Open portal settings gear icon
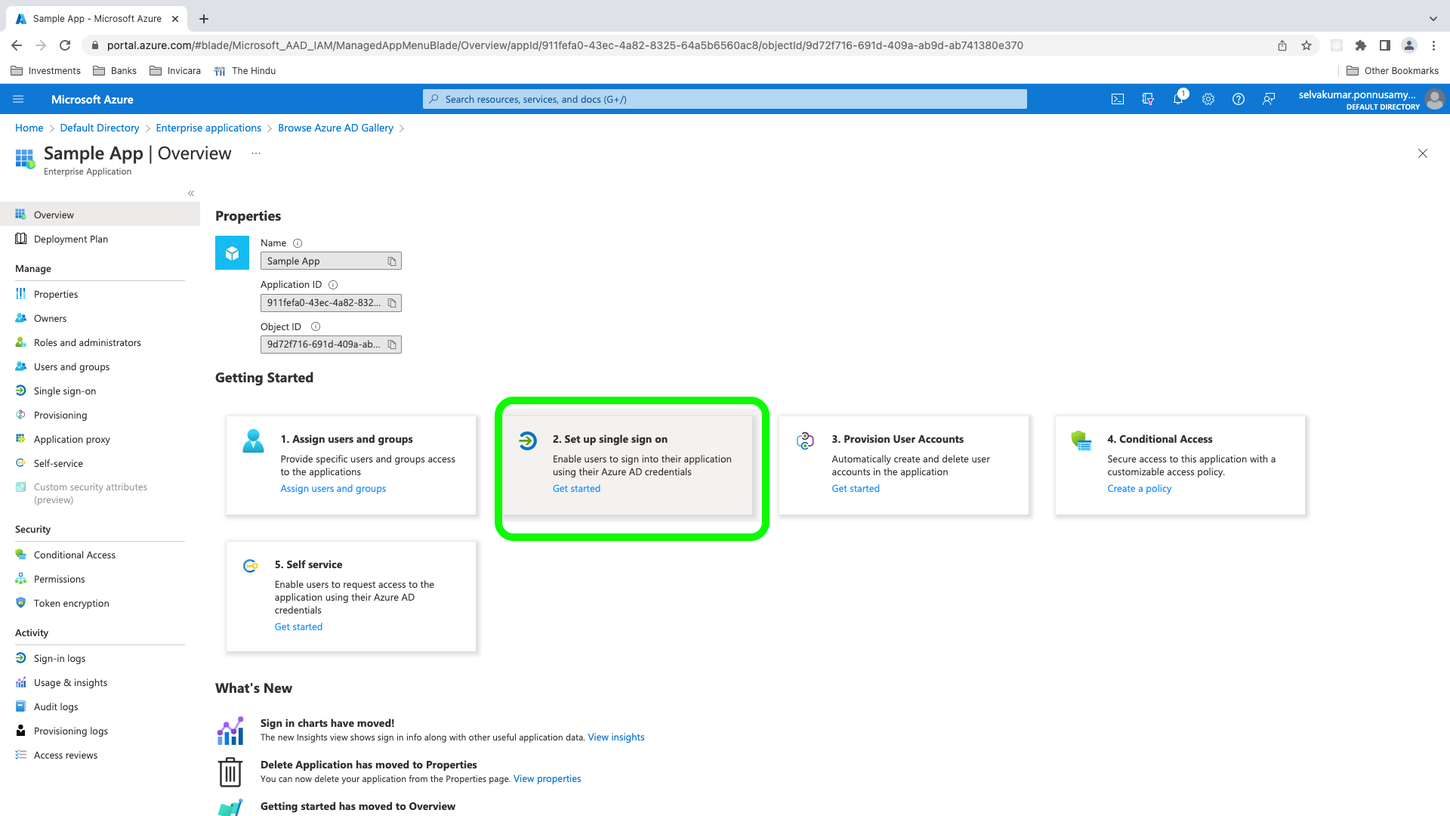Image resolution: width=1450 pixels, height=816 pixels. (x=1208, y=99)
